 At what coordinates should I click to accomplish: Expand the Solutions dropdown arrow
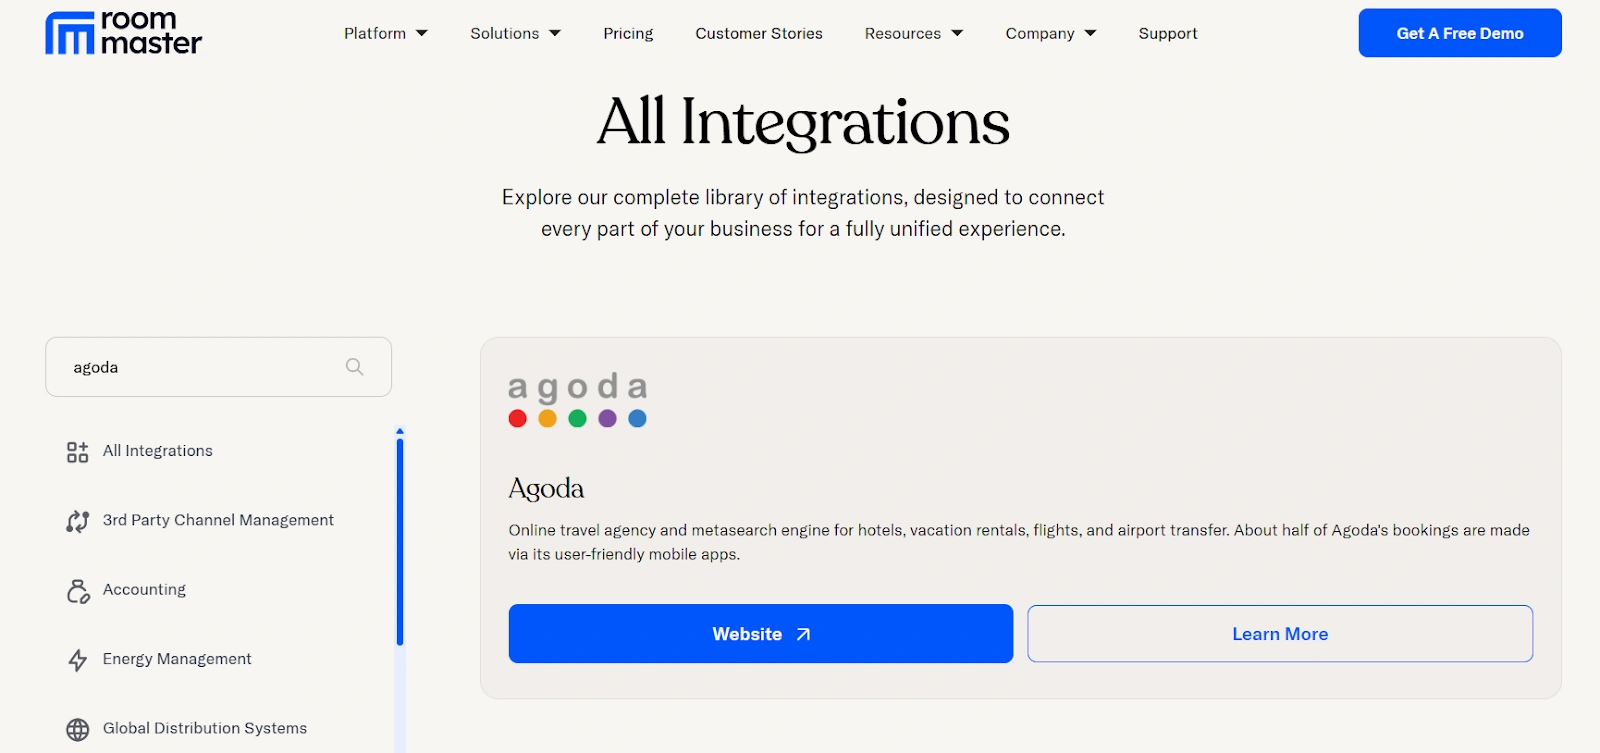555,33
